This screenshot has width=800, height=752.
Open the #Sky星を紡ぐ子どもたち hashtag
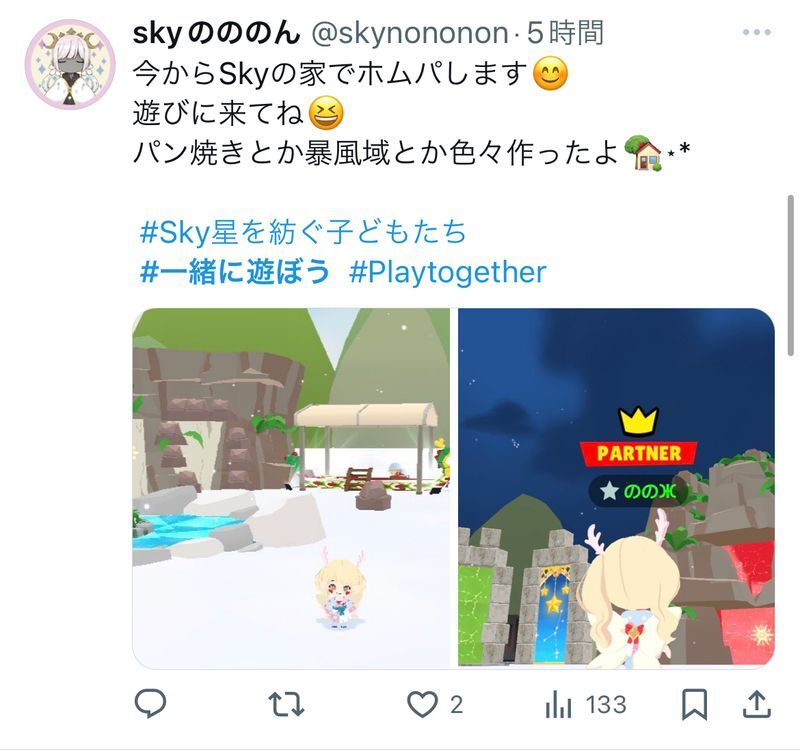point(303,232)
